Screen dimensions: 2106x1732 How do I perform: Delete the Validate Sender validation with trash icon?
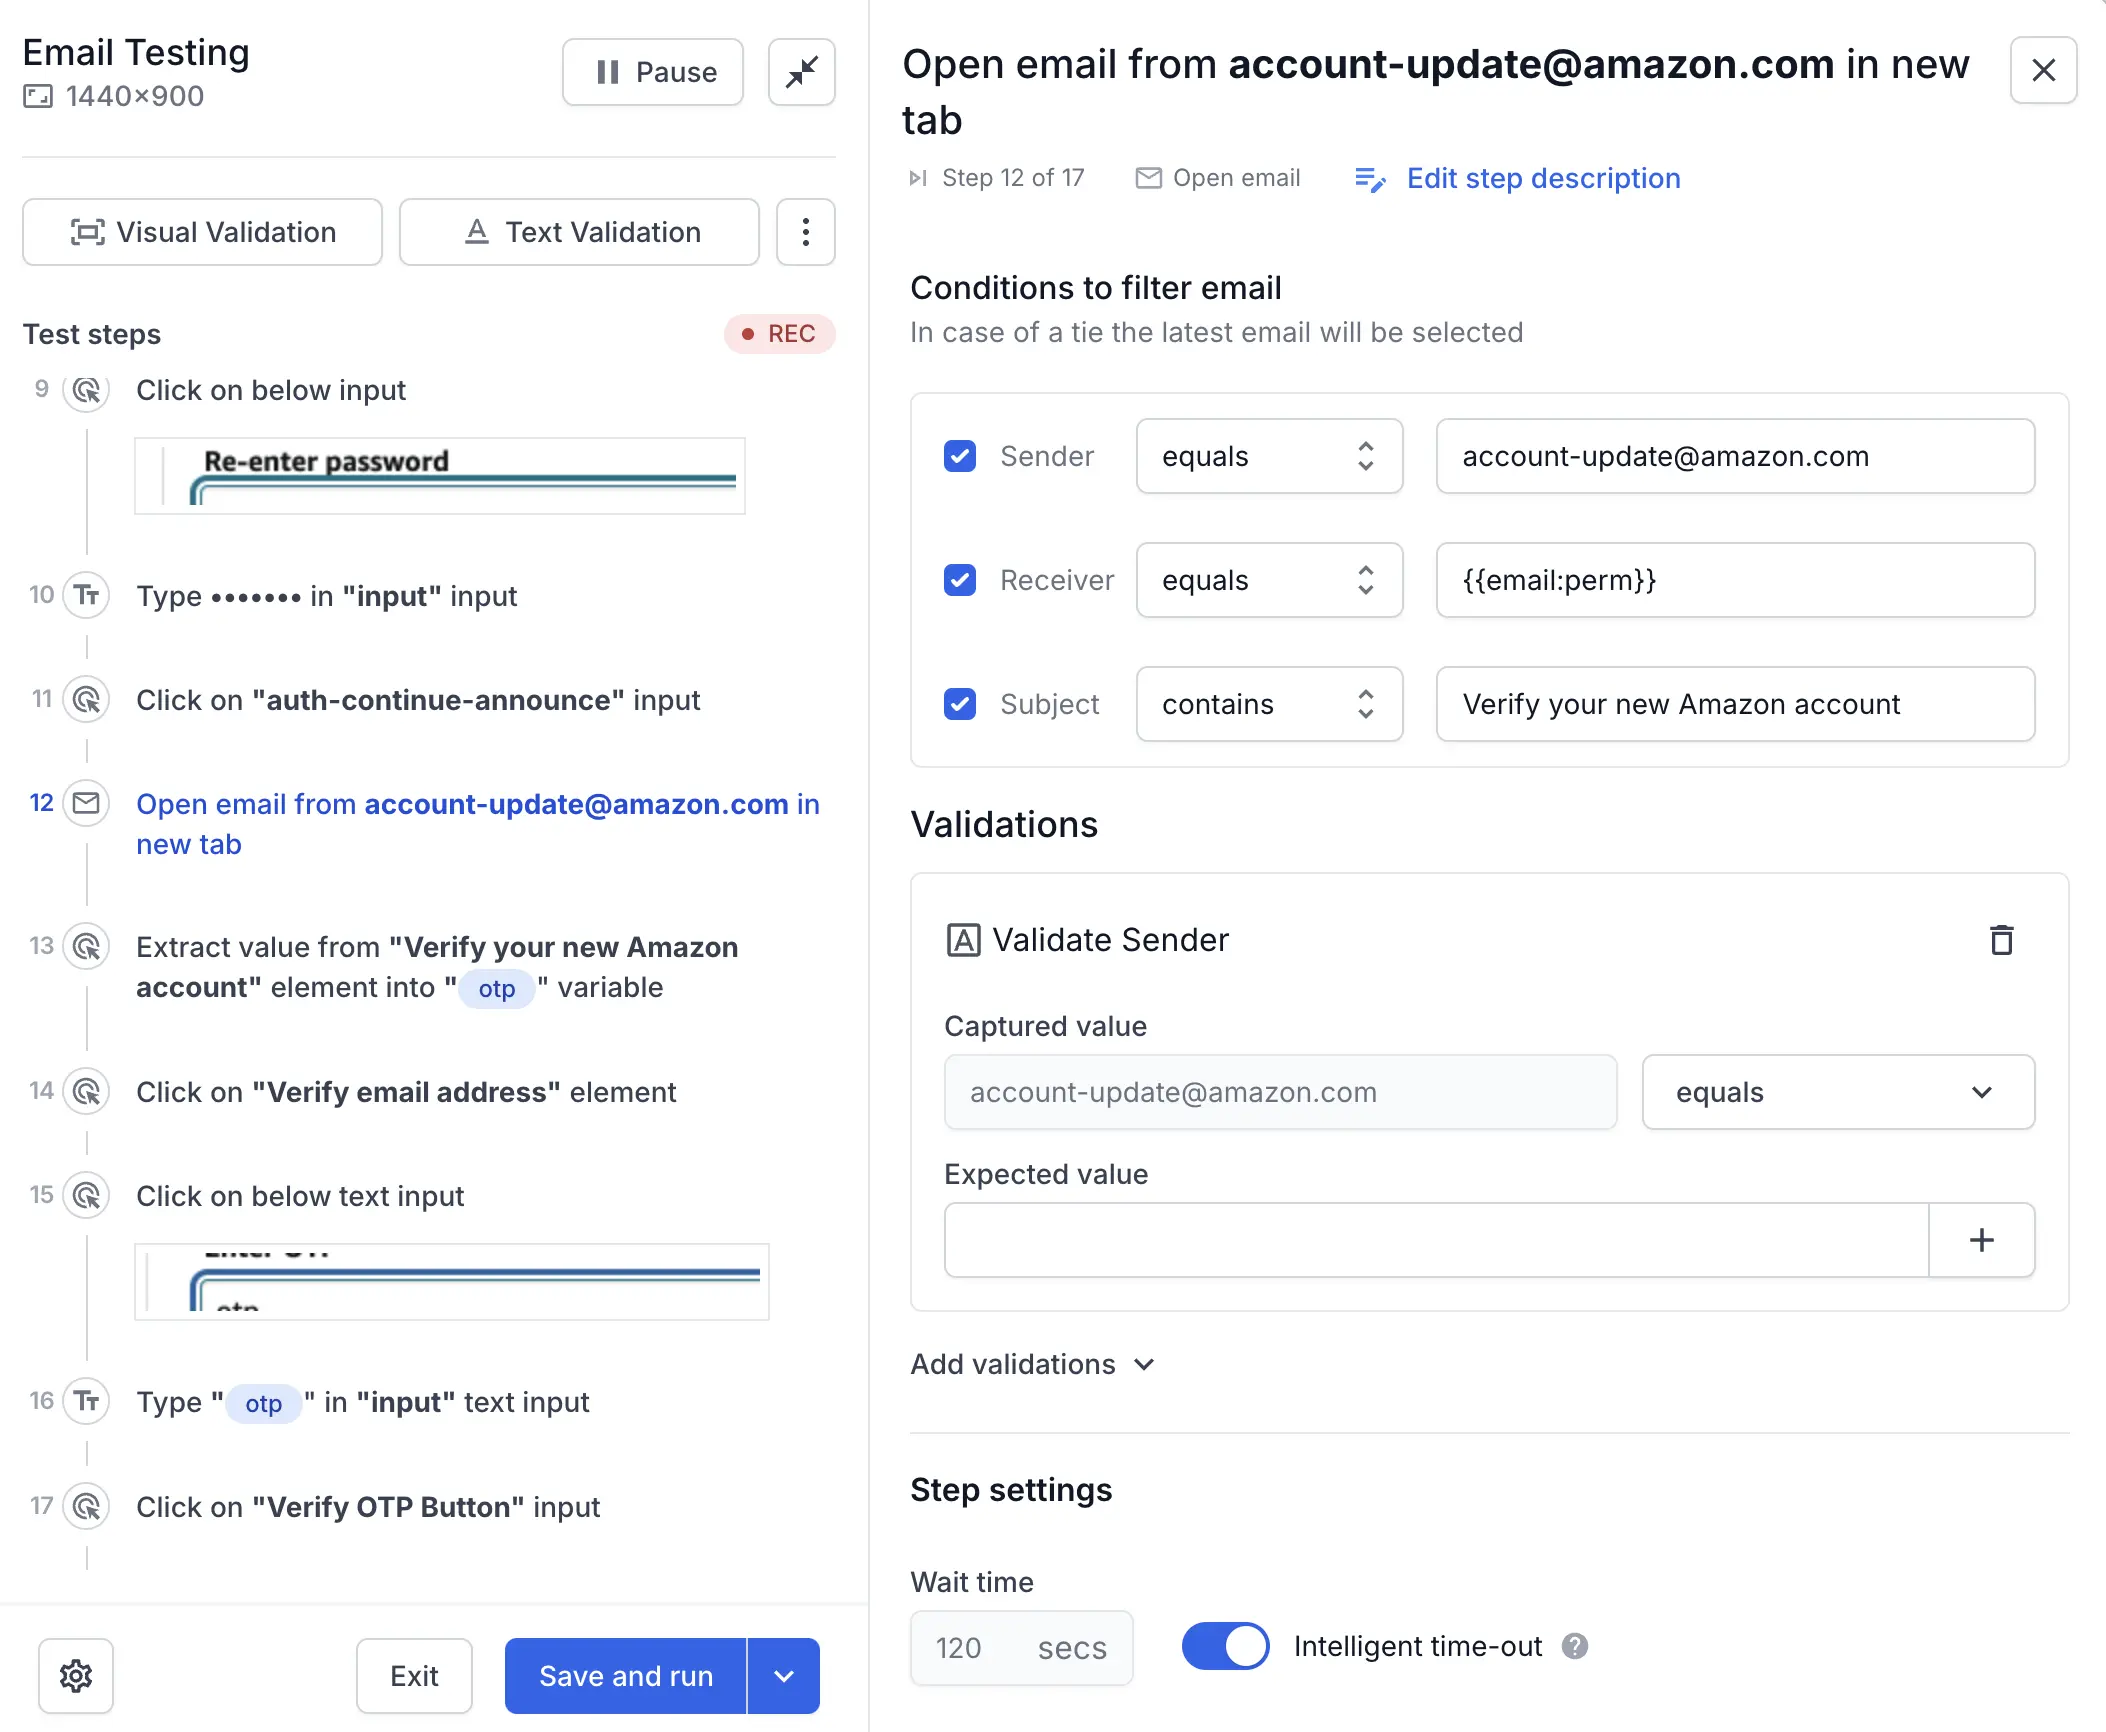click(x=2000, y=940)
